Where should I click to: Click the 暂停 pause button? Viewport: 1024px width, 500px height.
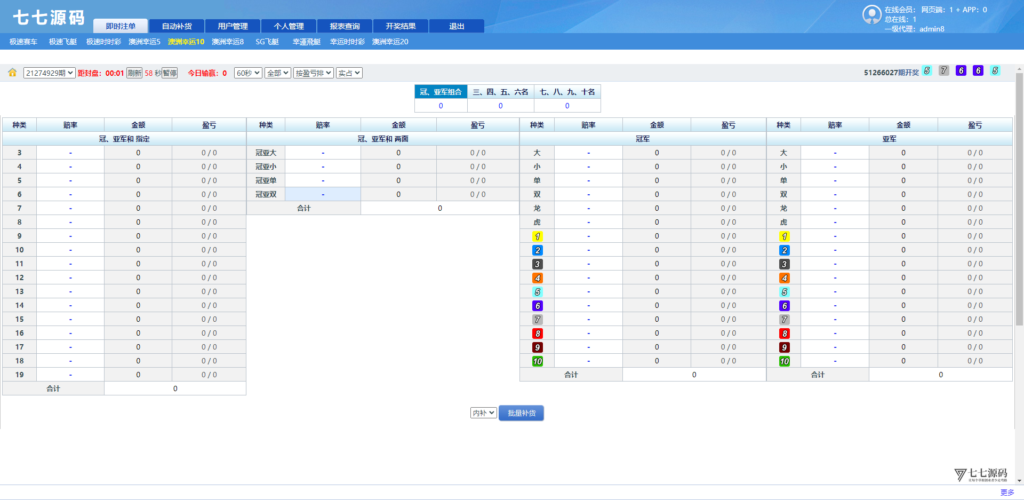170,73
